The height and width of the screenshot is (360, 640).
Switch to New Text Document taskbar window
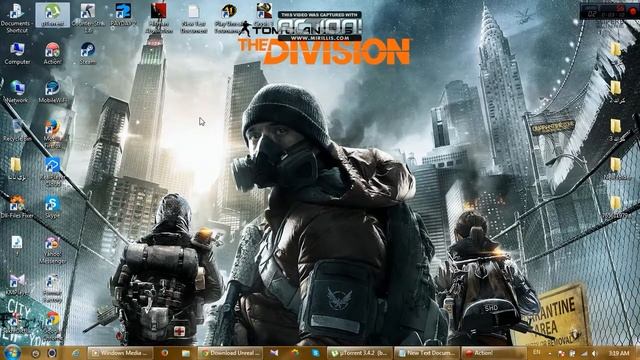pyautogui.click(x=426, y=353)
